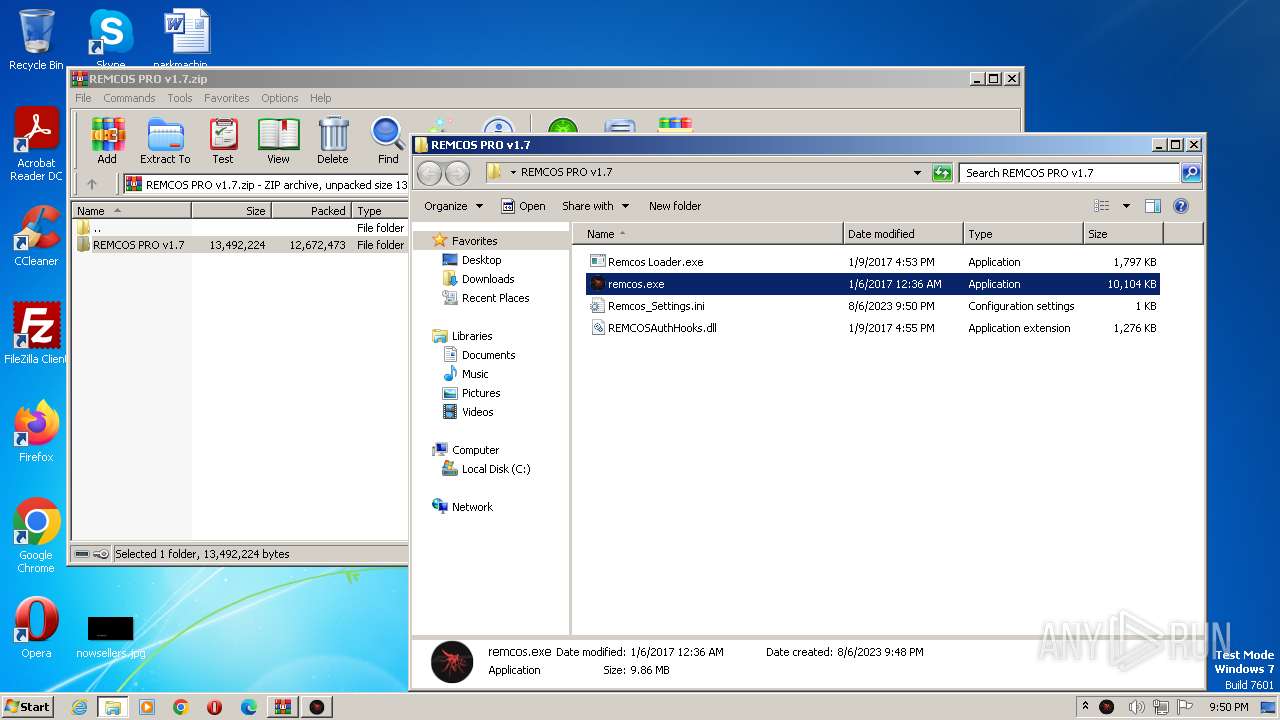The image size is (1280, 720).
Task: Select the REMCOSAuthHooks.dll file
Action: pos(873,328)
